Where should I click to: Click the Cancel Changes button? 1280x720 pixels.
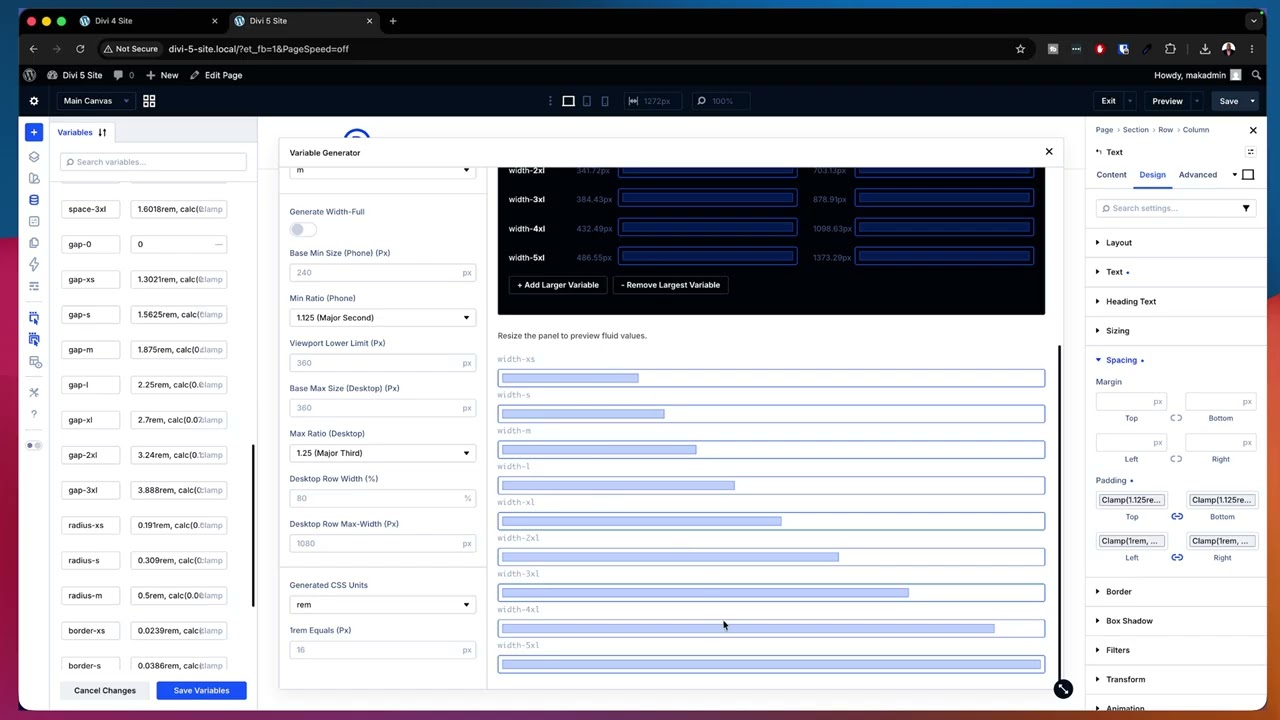tap(105, 691)
